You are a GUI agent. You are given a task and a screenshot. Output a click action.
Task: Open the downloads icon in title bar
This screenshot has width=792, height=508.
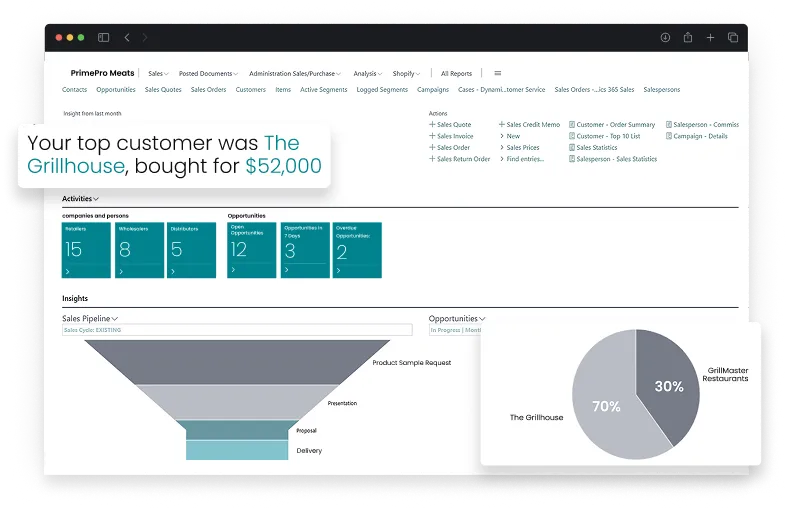click(665, 37)
